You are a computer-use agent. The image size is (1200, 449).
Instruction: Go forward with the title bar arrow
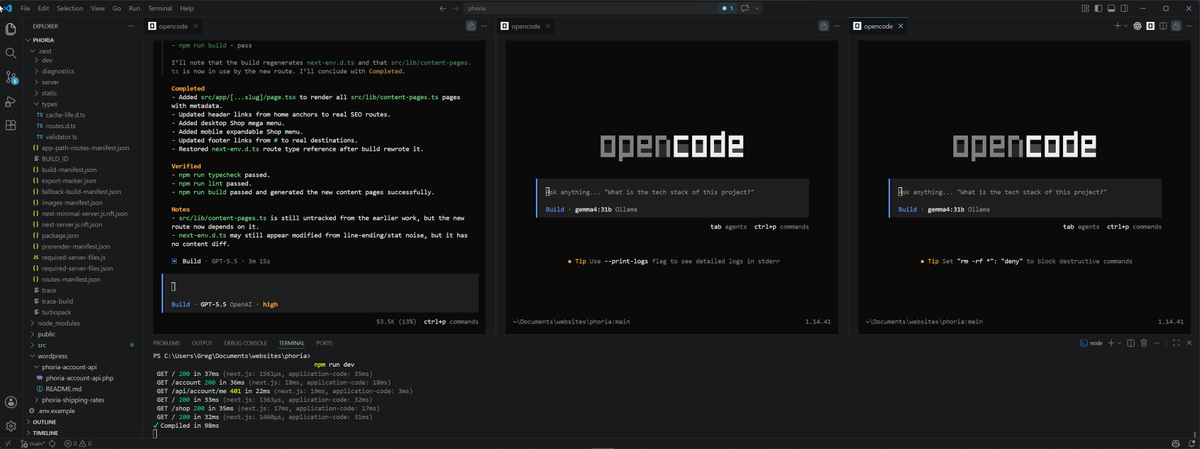tap(456, 8)
